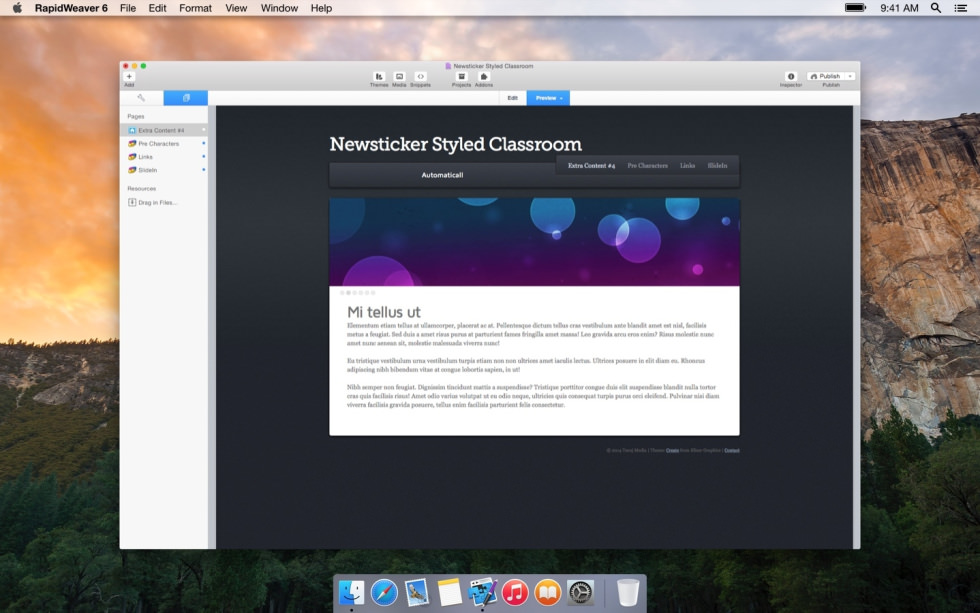Open Finder from the Dock
Viewport: 980px width, 613px height.
[351, 592]
